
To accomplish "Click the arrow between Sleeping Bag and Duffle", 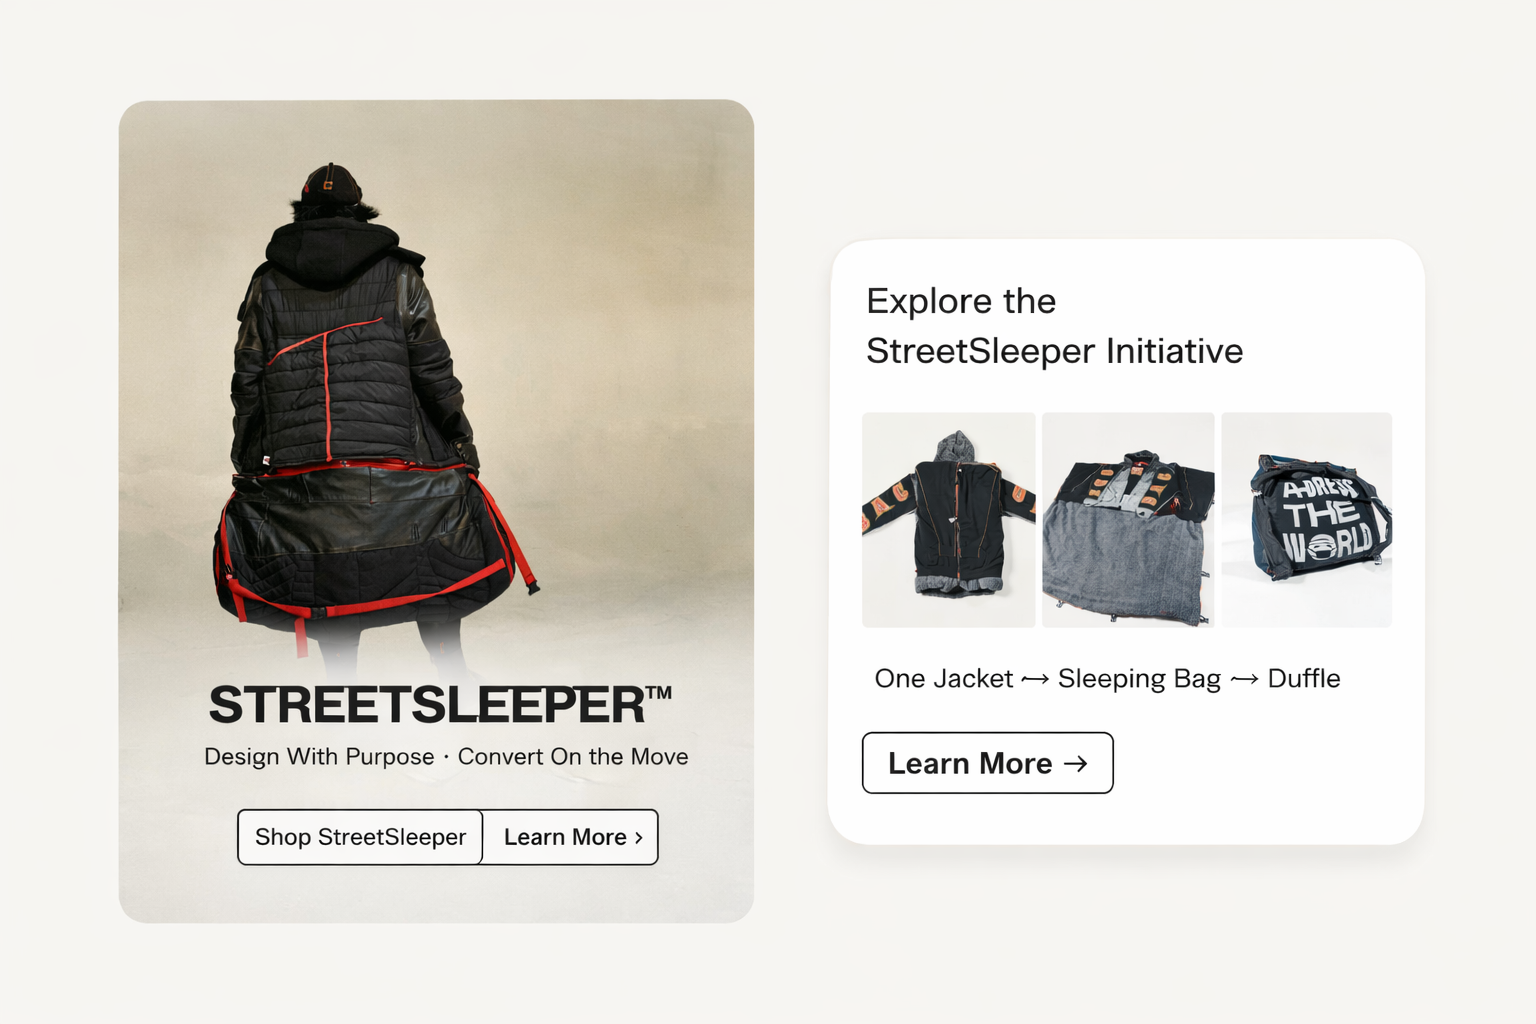I will coord(1244,680).
